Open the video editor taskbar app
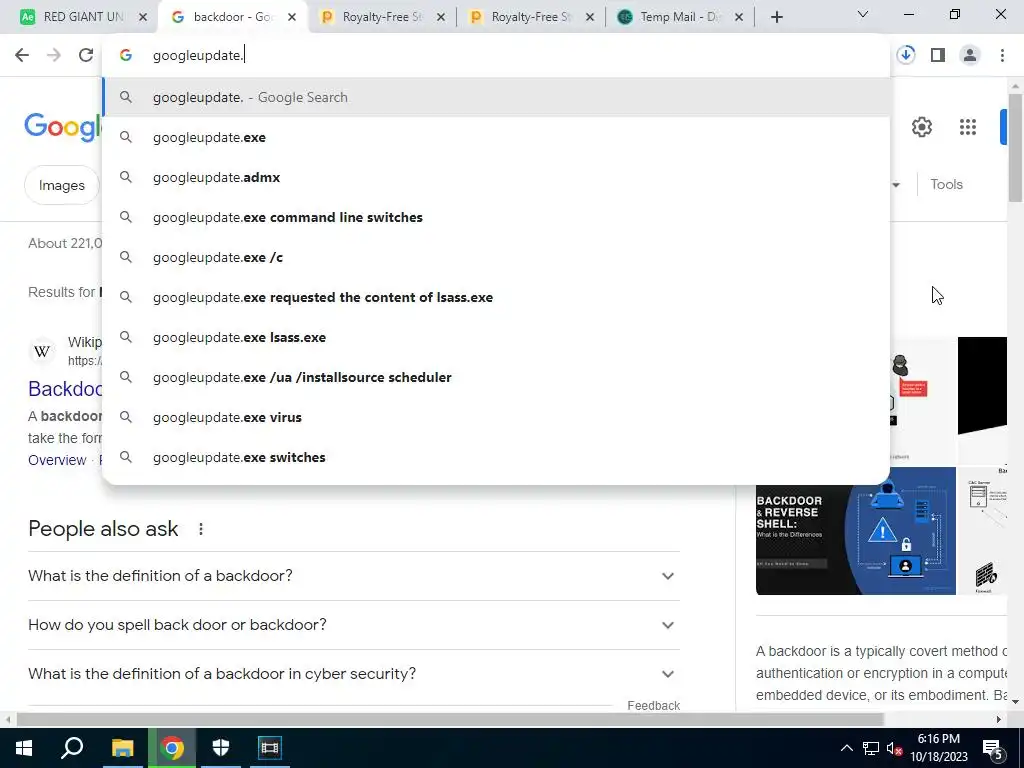The image size is (1024, 768). [269, 748]
